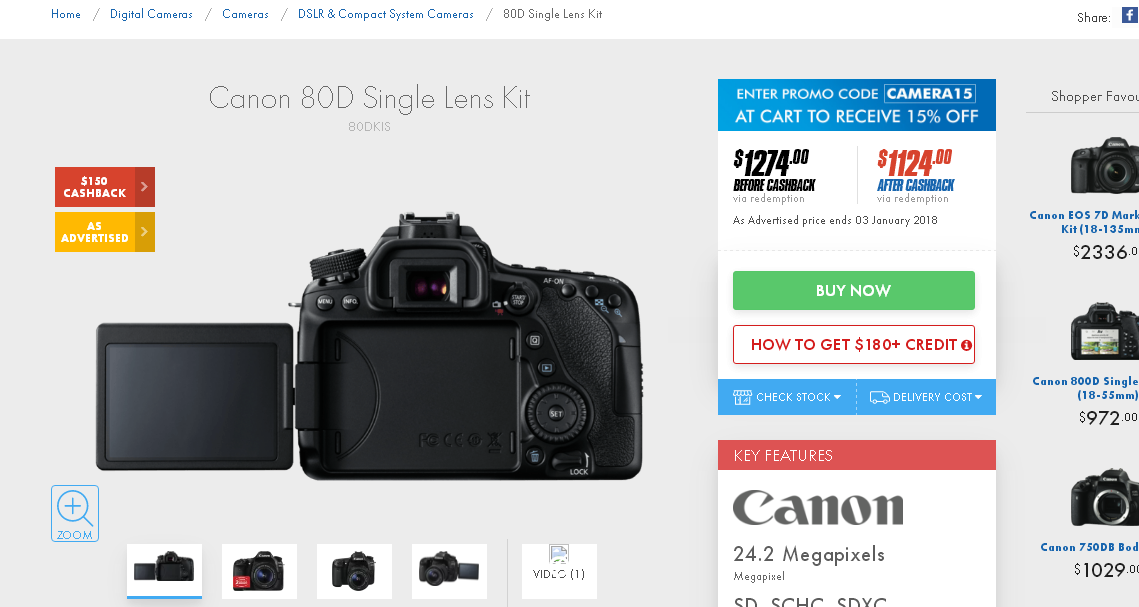
Task: Open the VIDEO (1) media item
Action: tap(559, 571)
